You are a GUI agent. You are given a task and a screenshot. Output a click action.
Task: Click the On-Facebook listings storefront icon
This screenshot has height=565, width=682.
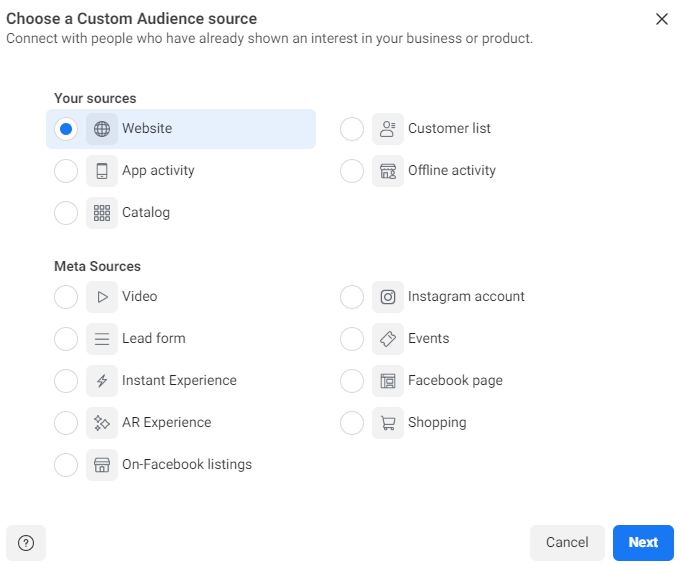point(102,465)
